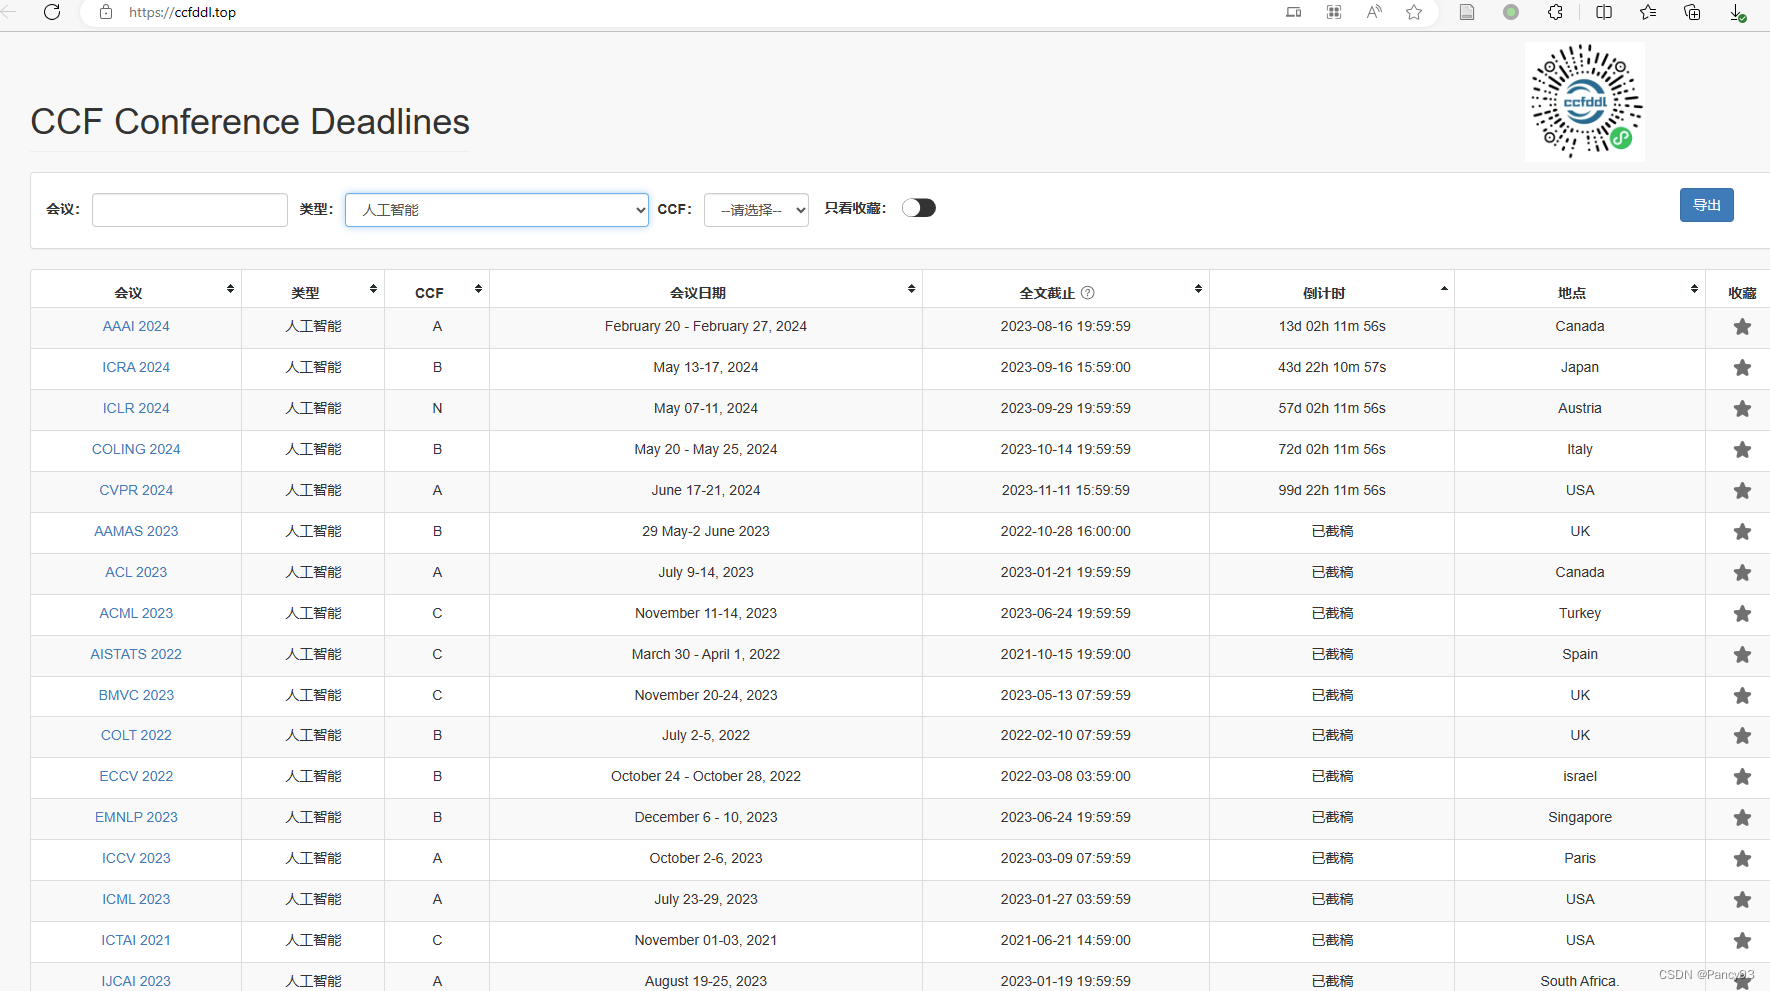Reload the page with the refresh icon
1770x991 pixels.
click(52, 12)
